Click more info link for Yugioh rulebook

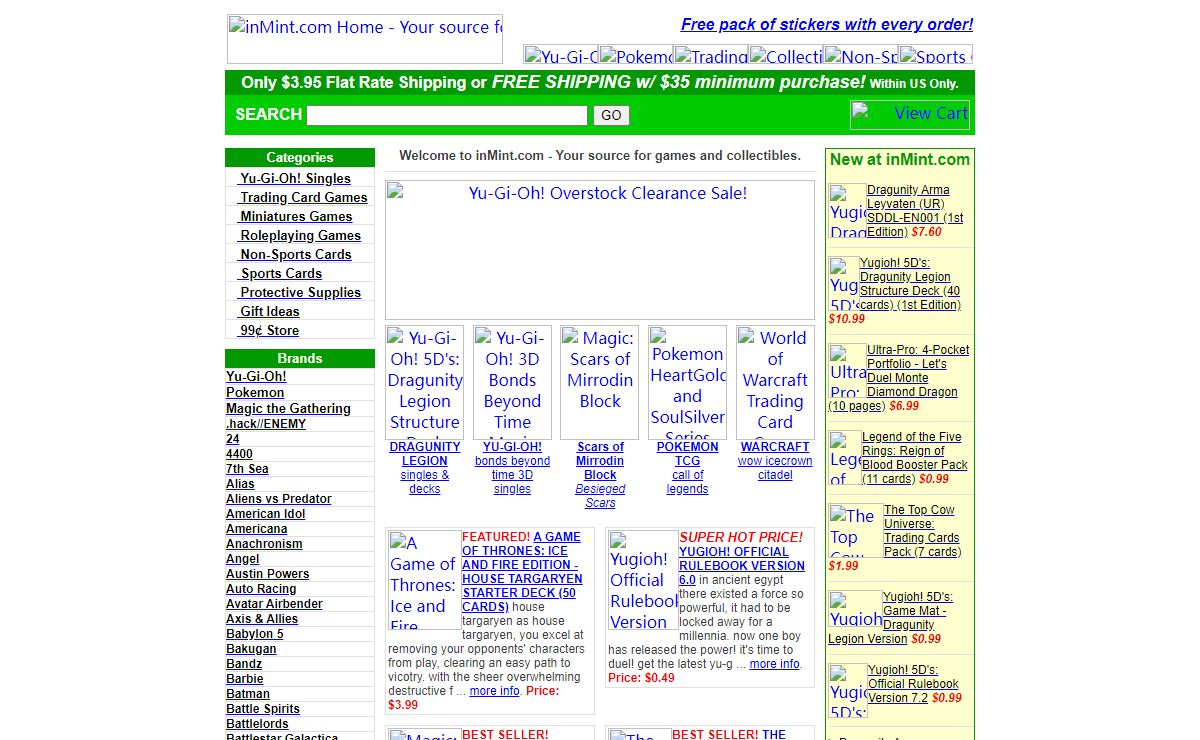pos(774,663)
